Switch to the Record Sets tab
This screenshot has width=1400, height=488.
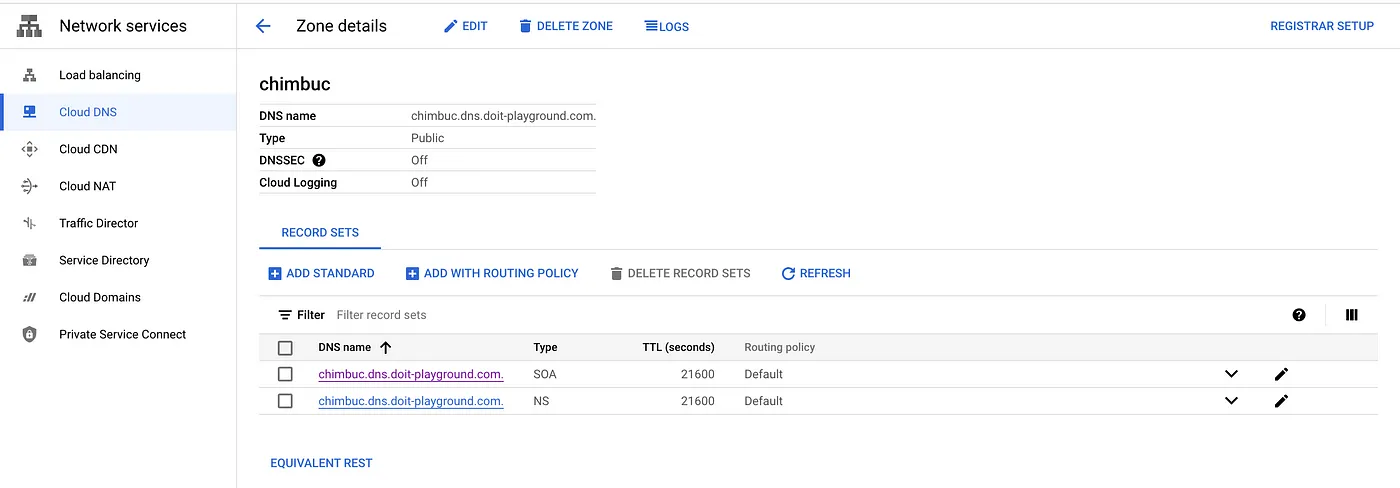[x=320, y=232]
